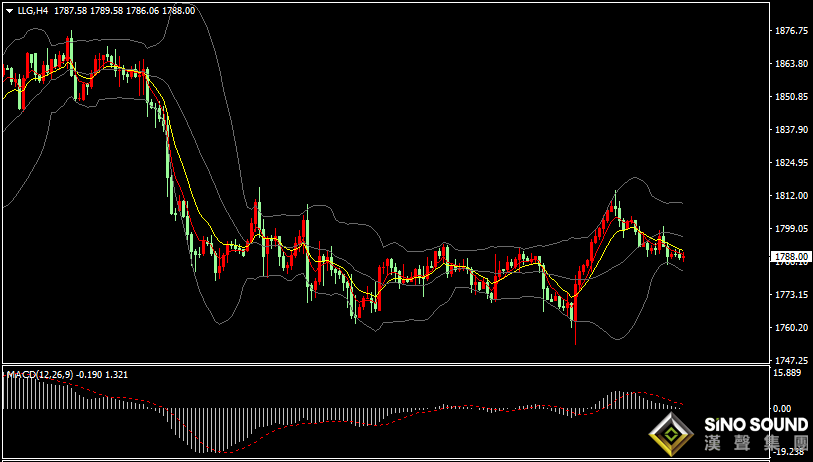Click the MACD(12,26,9) indicator label

pyautogui.click(x=40, y=374)
